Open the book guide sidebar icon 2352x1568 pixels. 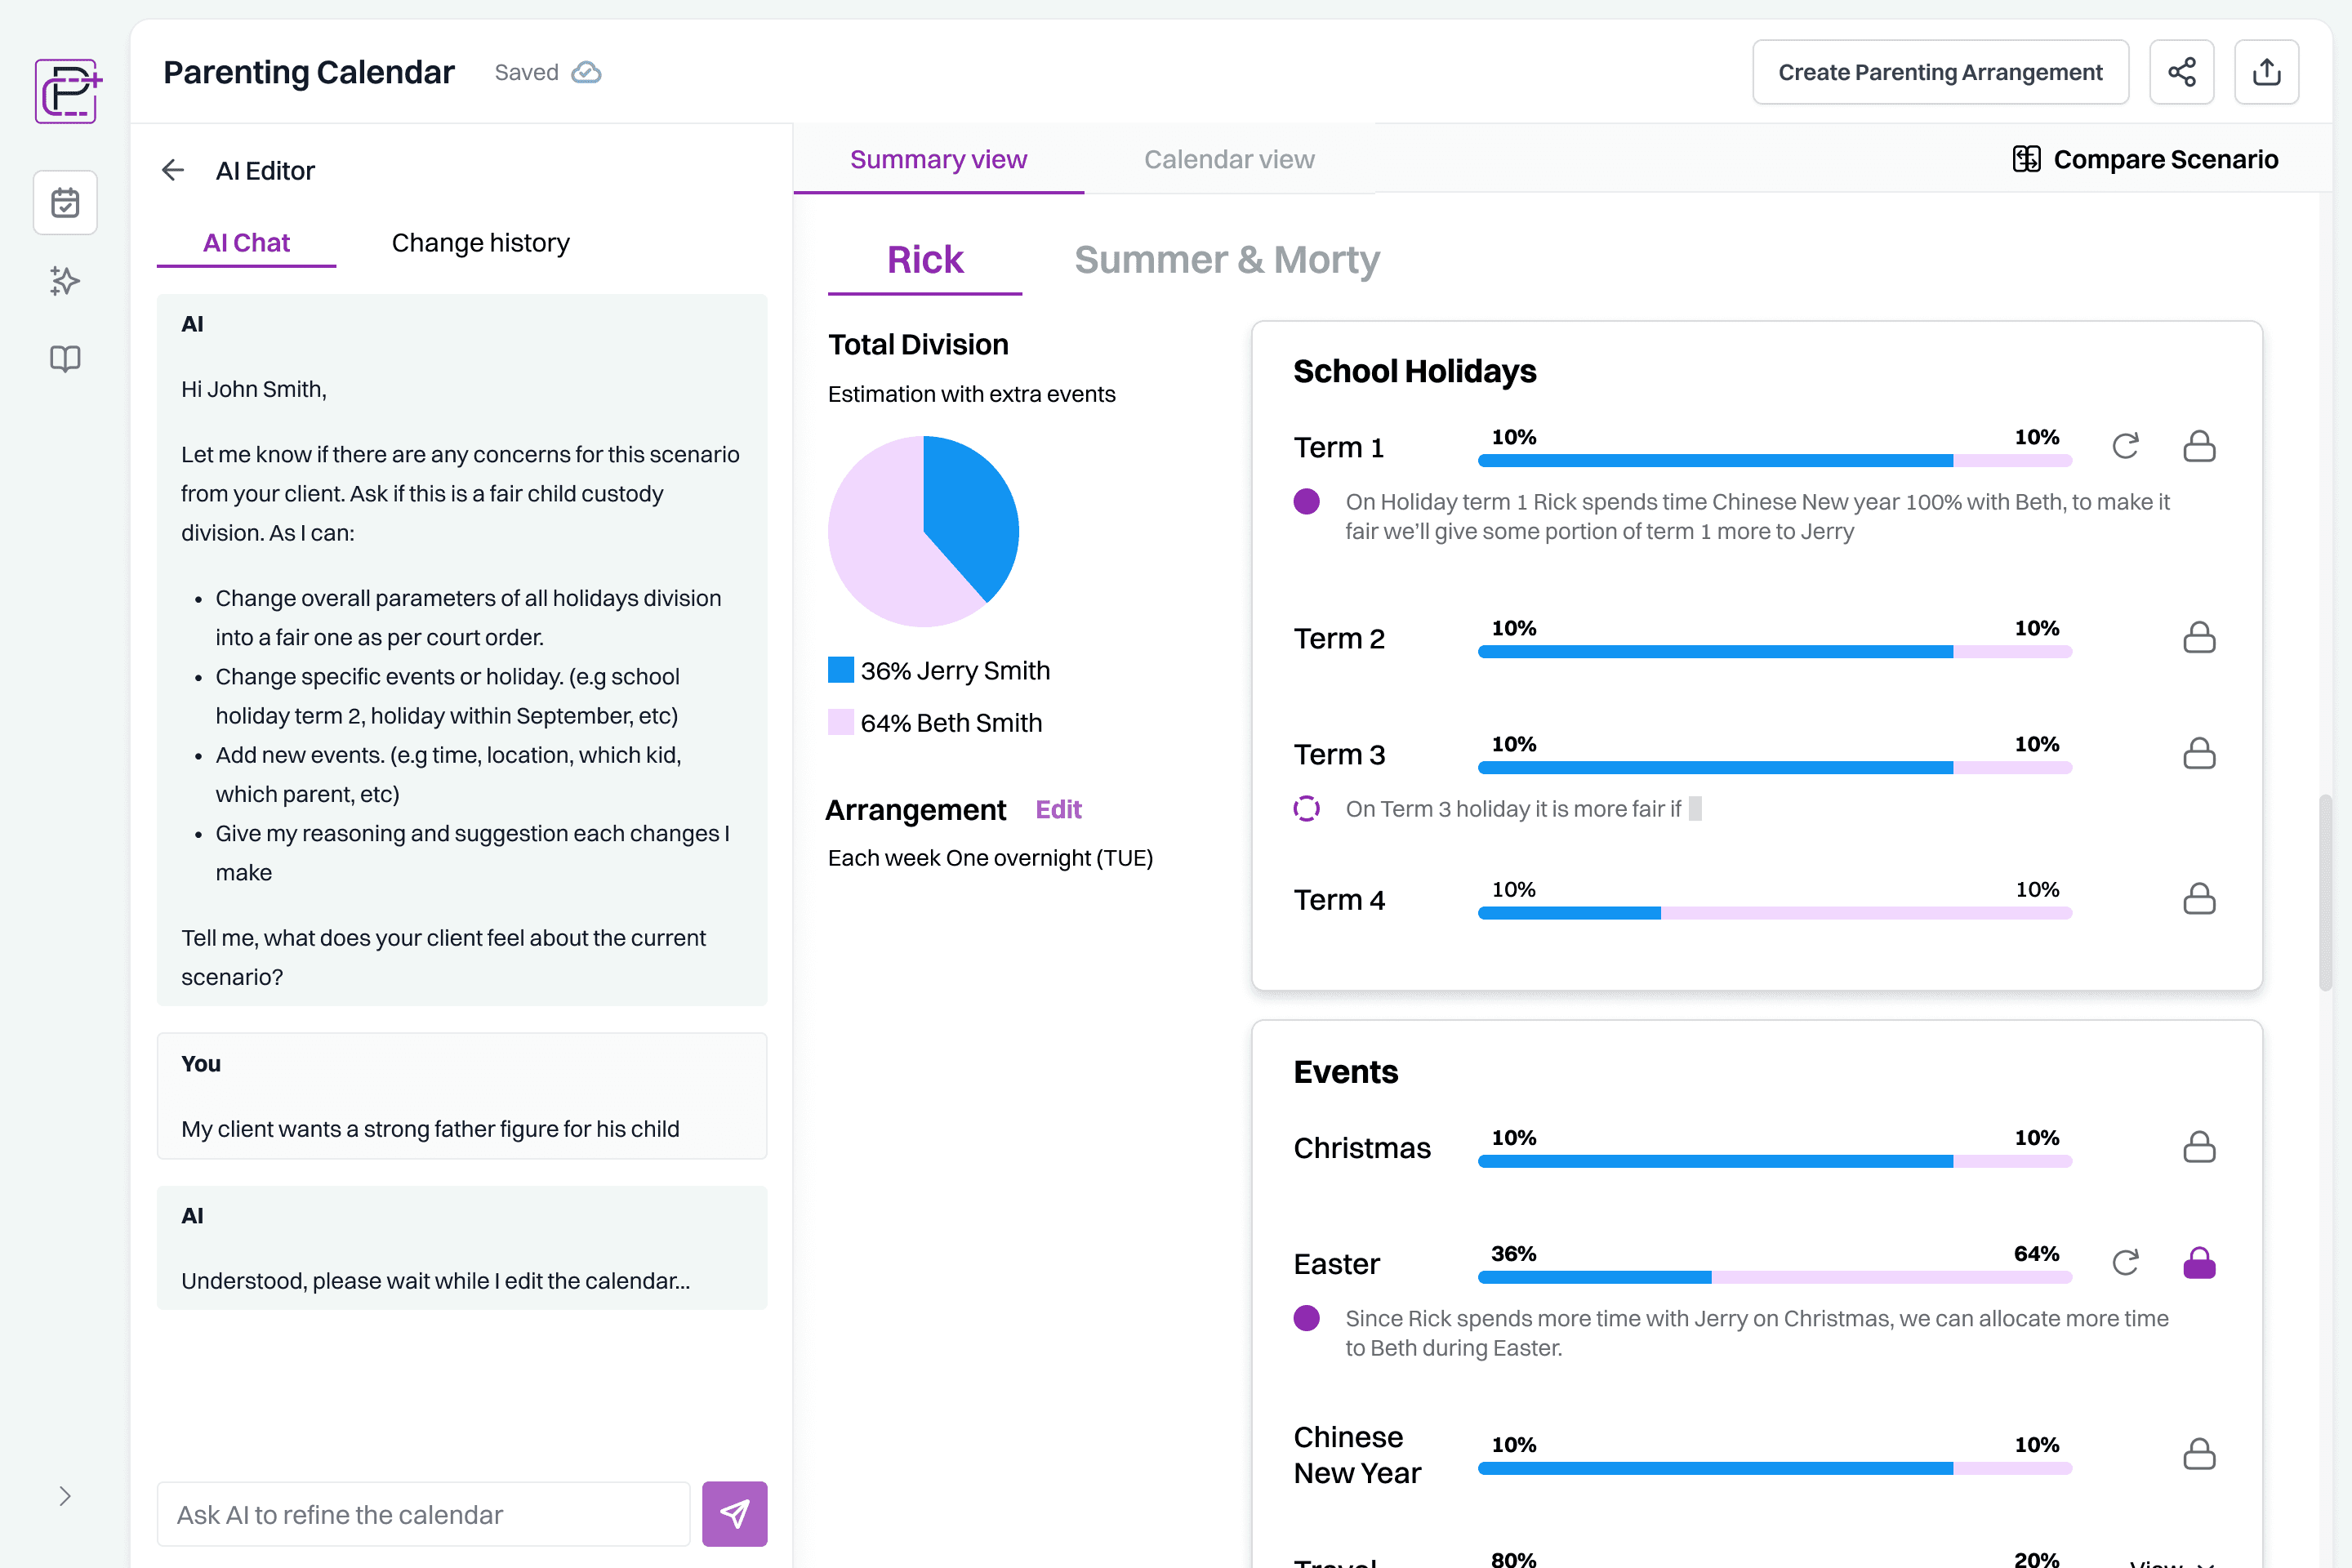[65, 359]
